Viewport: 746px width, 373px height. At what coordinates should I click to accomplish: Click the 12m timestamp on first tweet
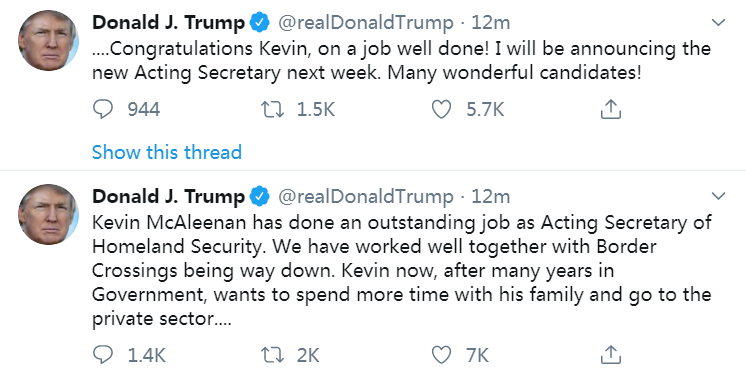(491, 22)
